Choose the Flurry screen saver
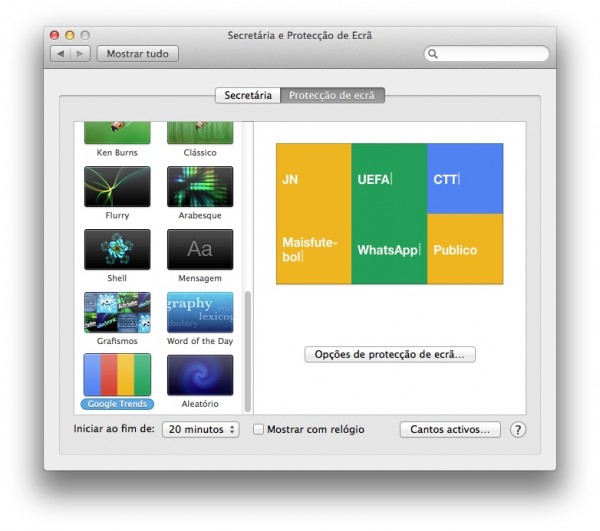The image size is (600, 531). (117, 186)
